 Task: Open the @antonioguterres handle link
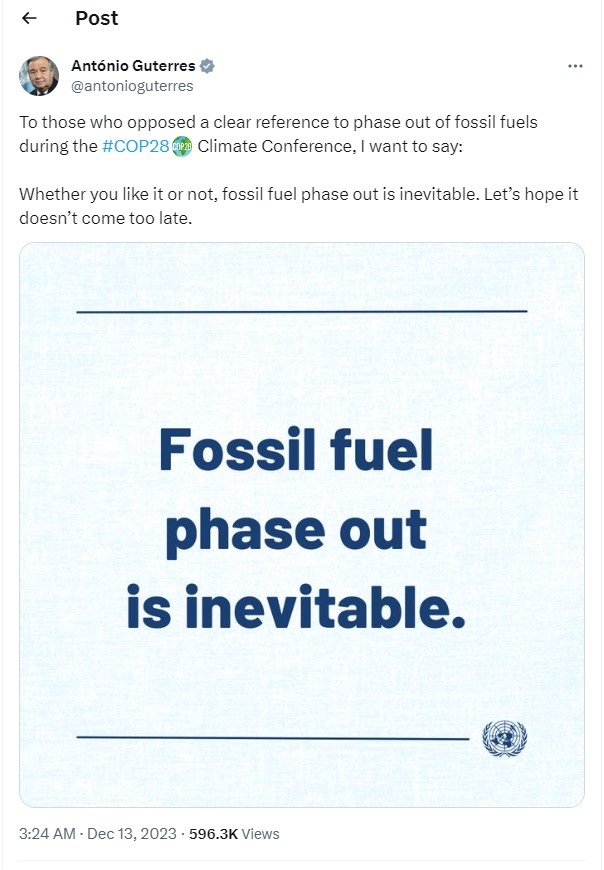click(x=132, y=86)
